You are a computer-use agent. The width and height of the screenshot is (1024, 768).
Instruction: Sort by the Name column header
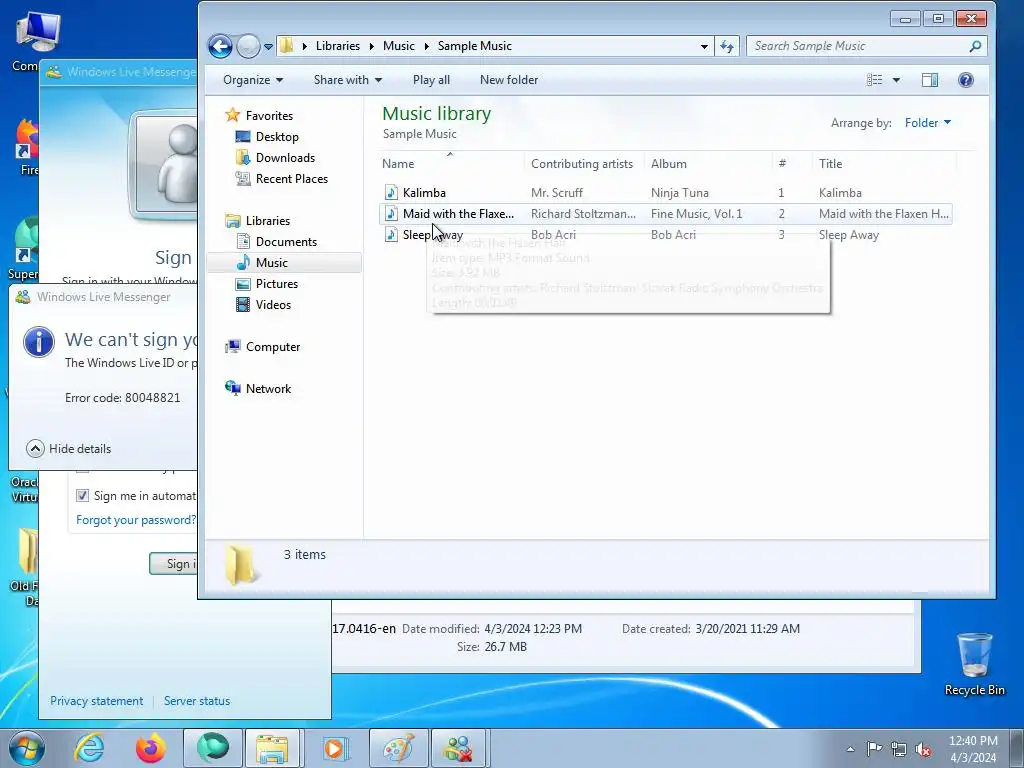[x=451, y=163]
